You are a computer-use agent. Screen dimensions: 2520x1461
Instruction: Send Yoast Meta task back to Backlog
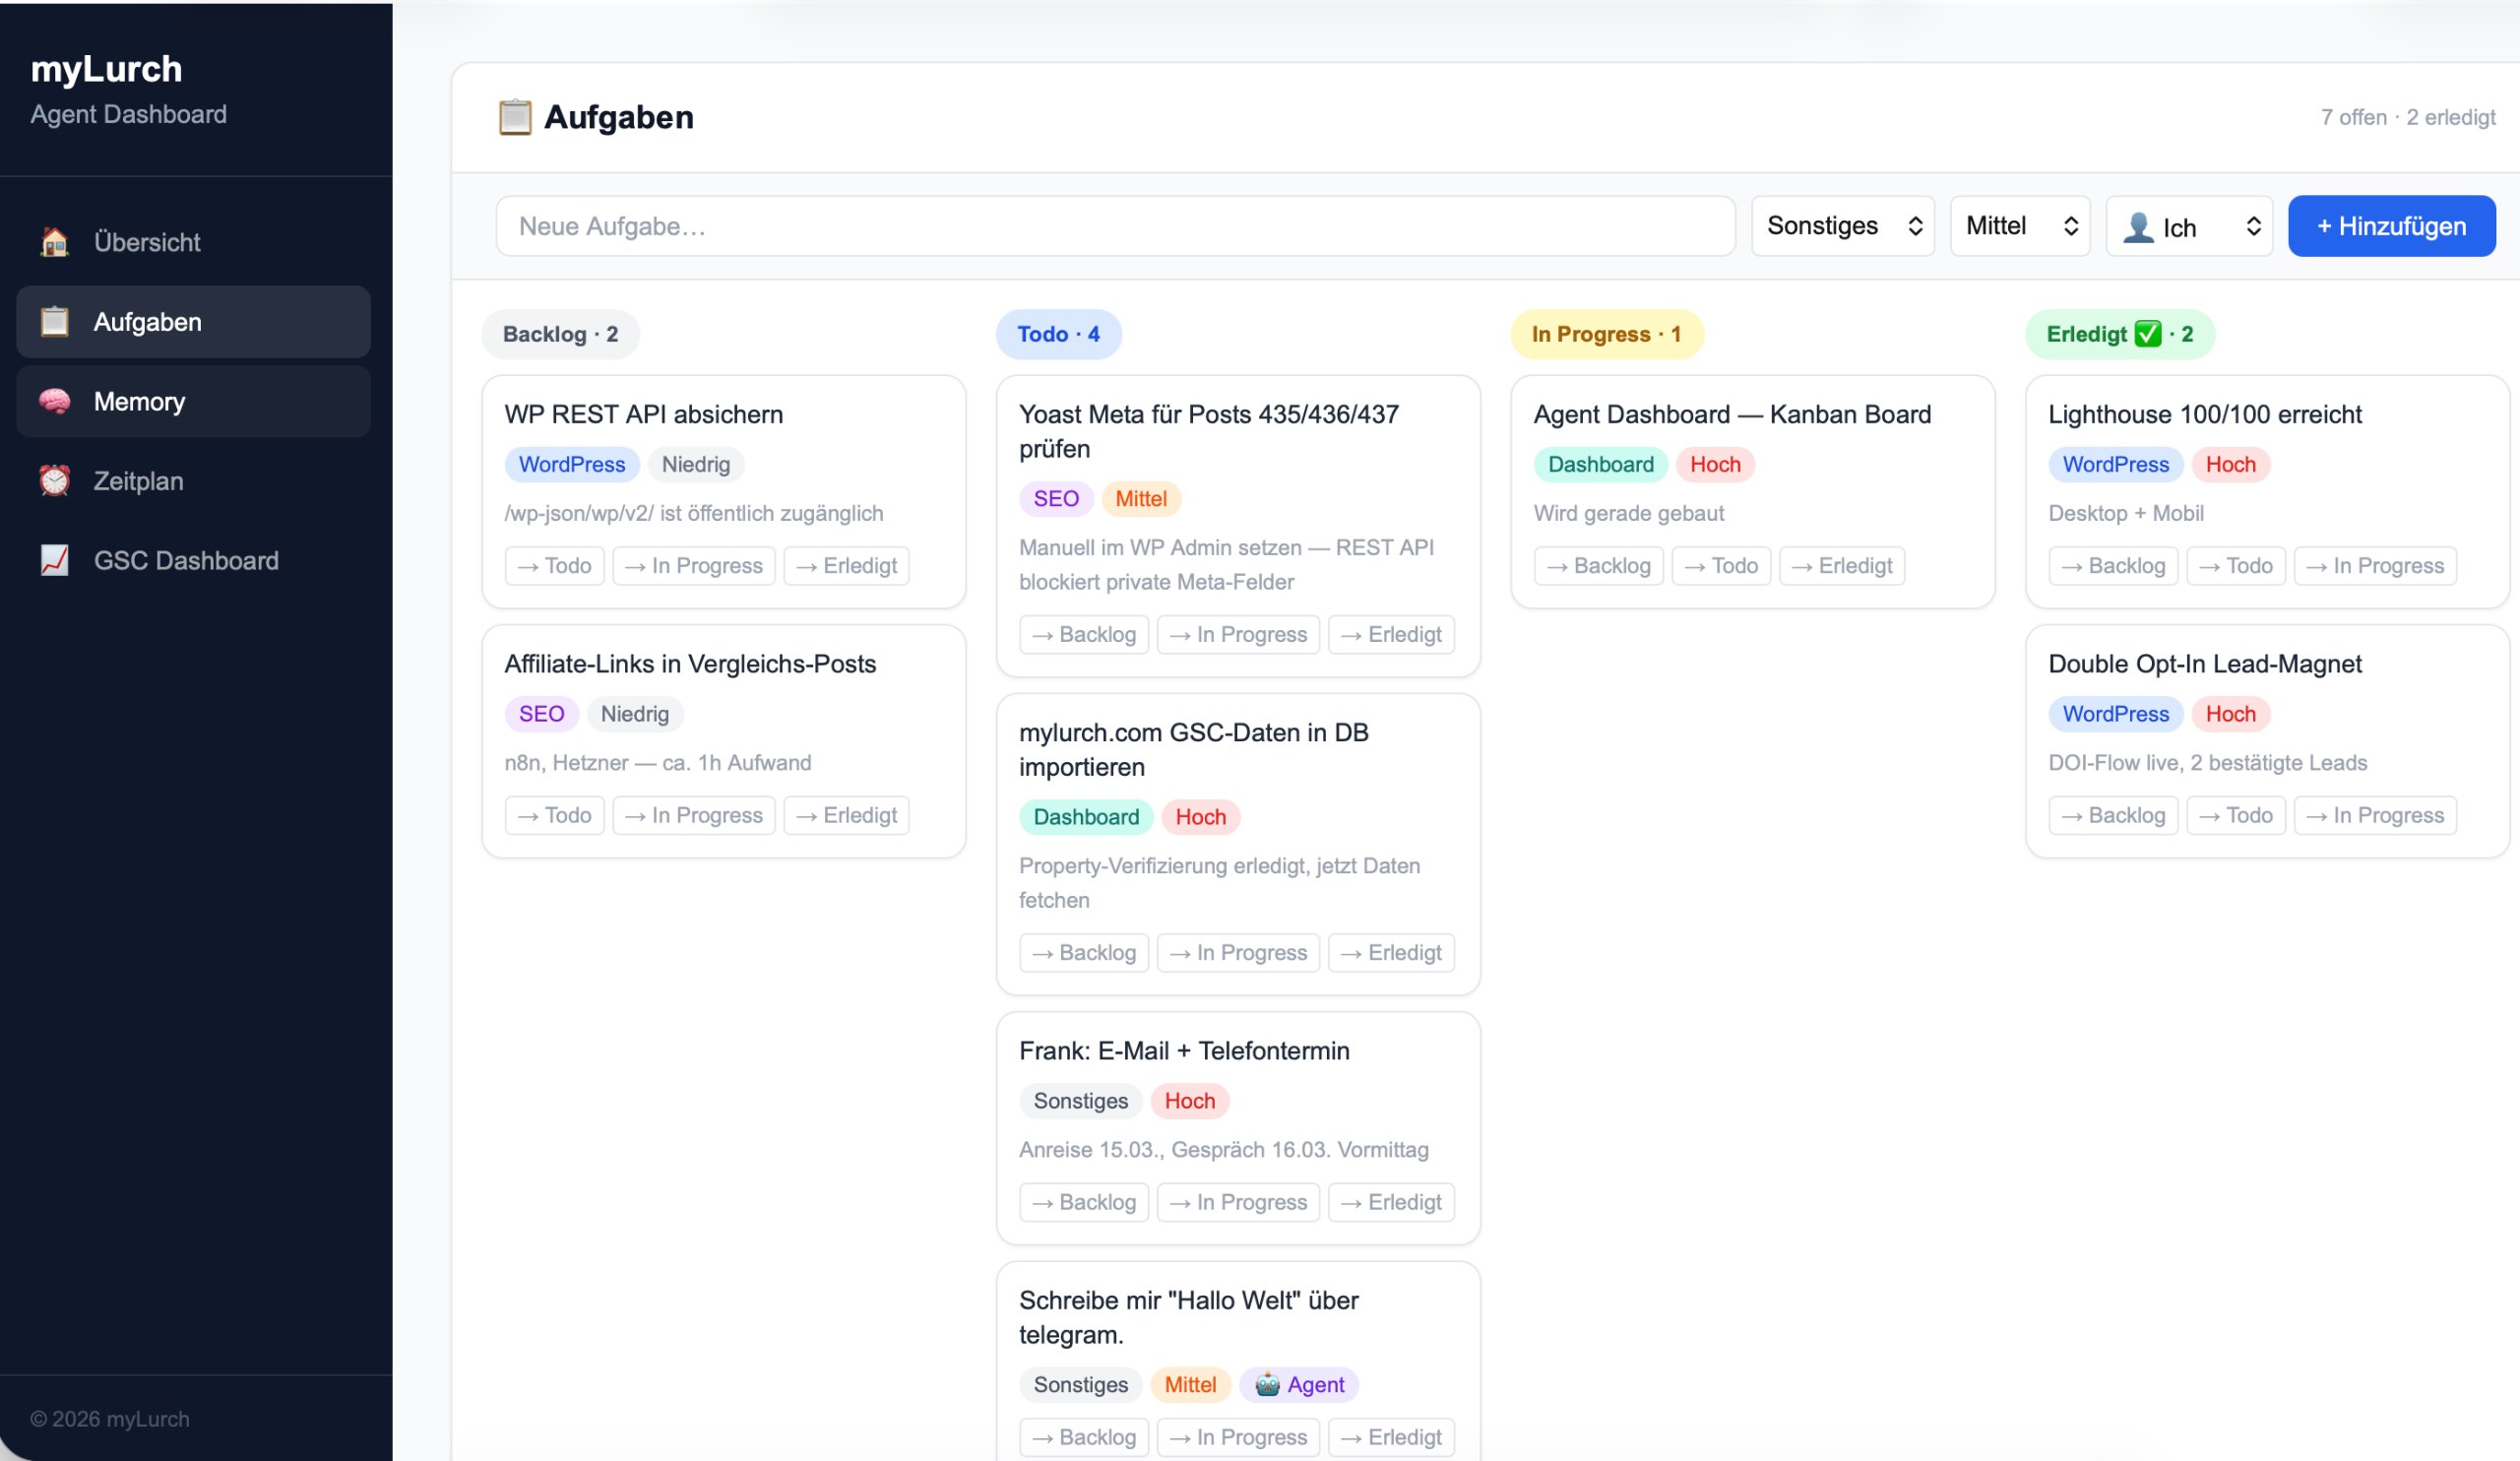[1083, 634]
